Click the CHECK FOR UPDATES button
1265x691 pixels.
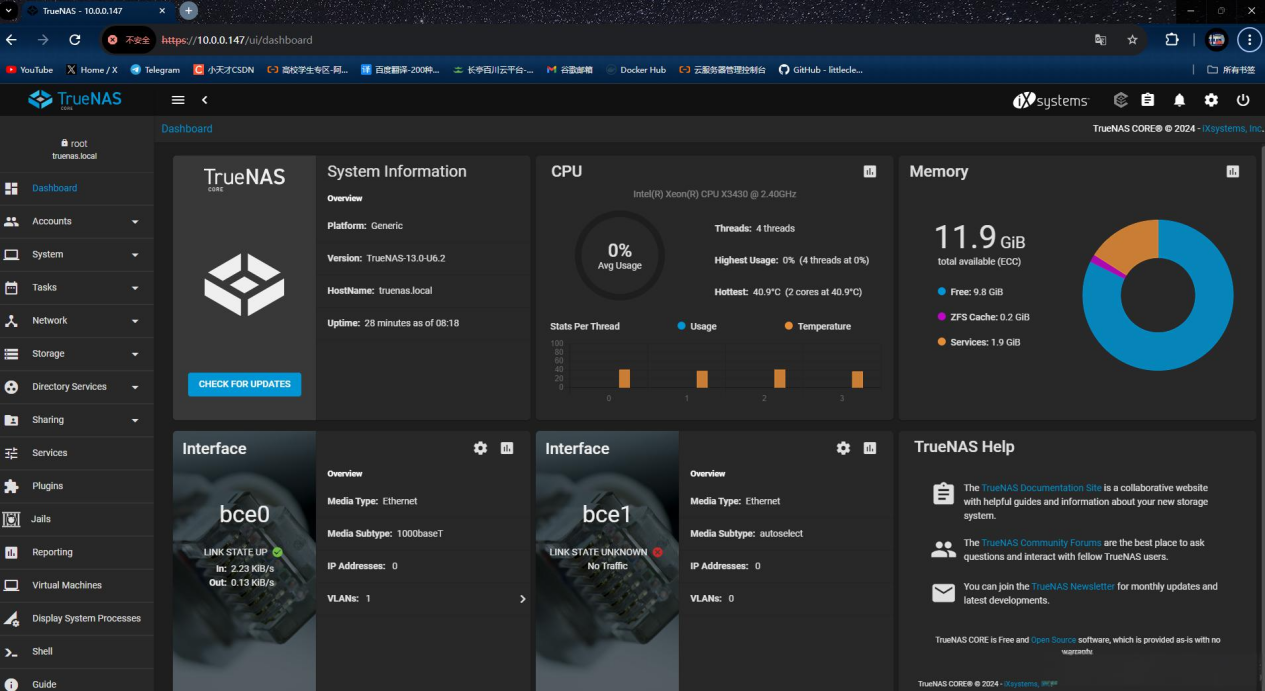point(244,384)
